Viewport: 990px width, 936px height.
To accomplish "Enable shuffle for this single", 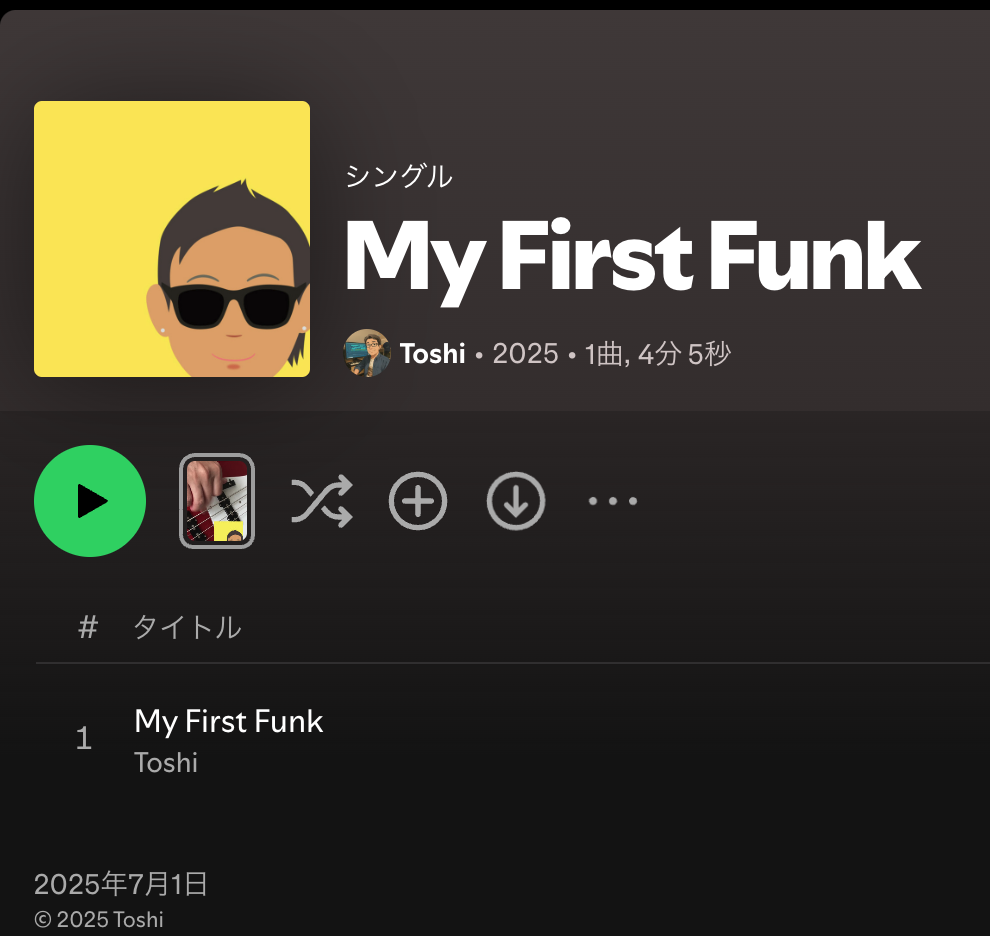I will [321, 501].
